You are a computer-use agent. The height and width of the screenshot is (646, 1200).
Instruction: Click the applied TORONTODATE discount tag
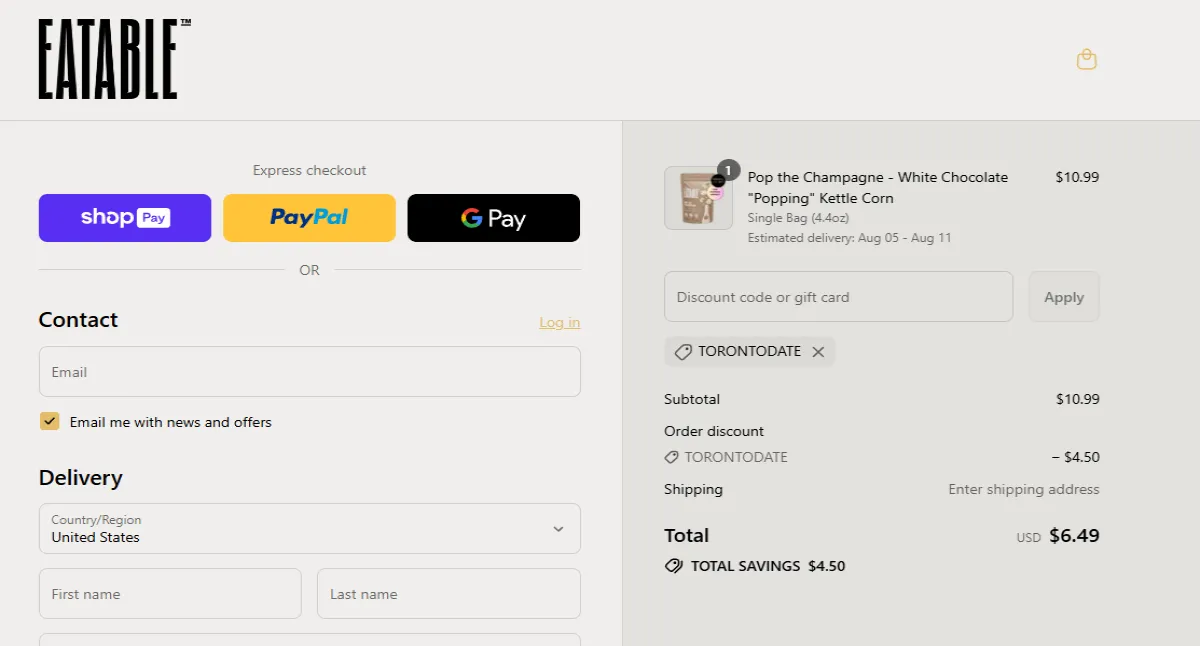coord(740,352)
